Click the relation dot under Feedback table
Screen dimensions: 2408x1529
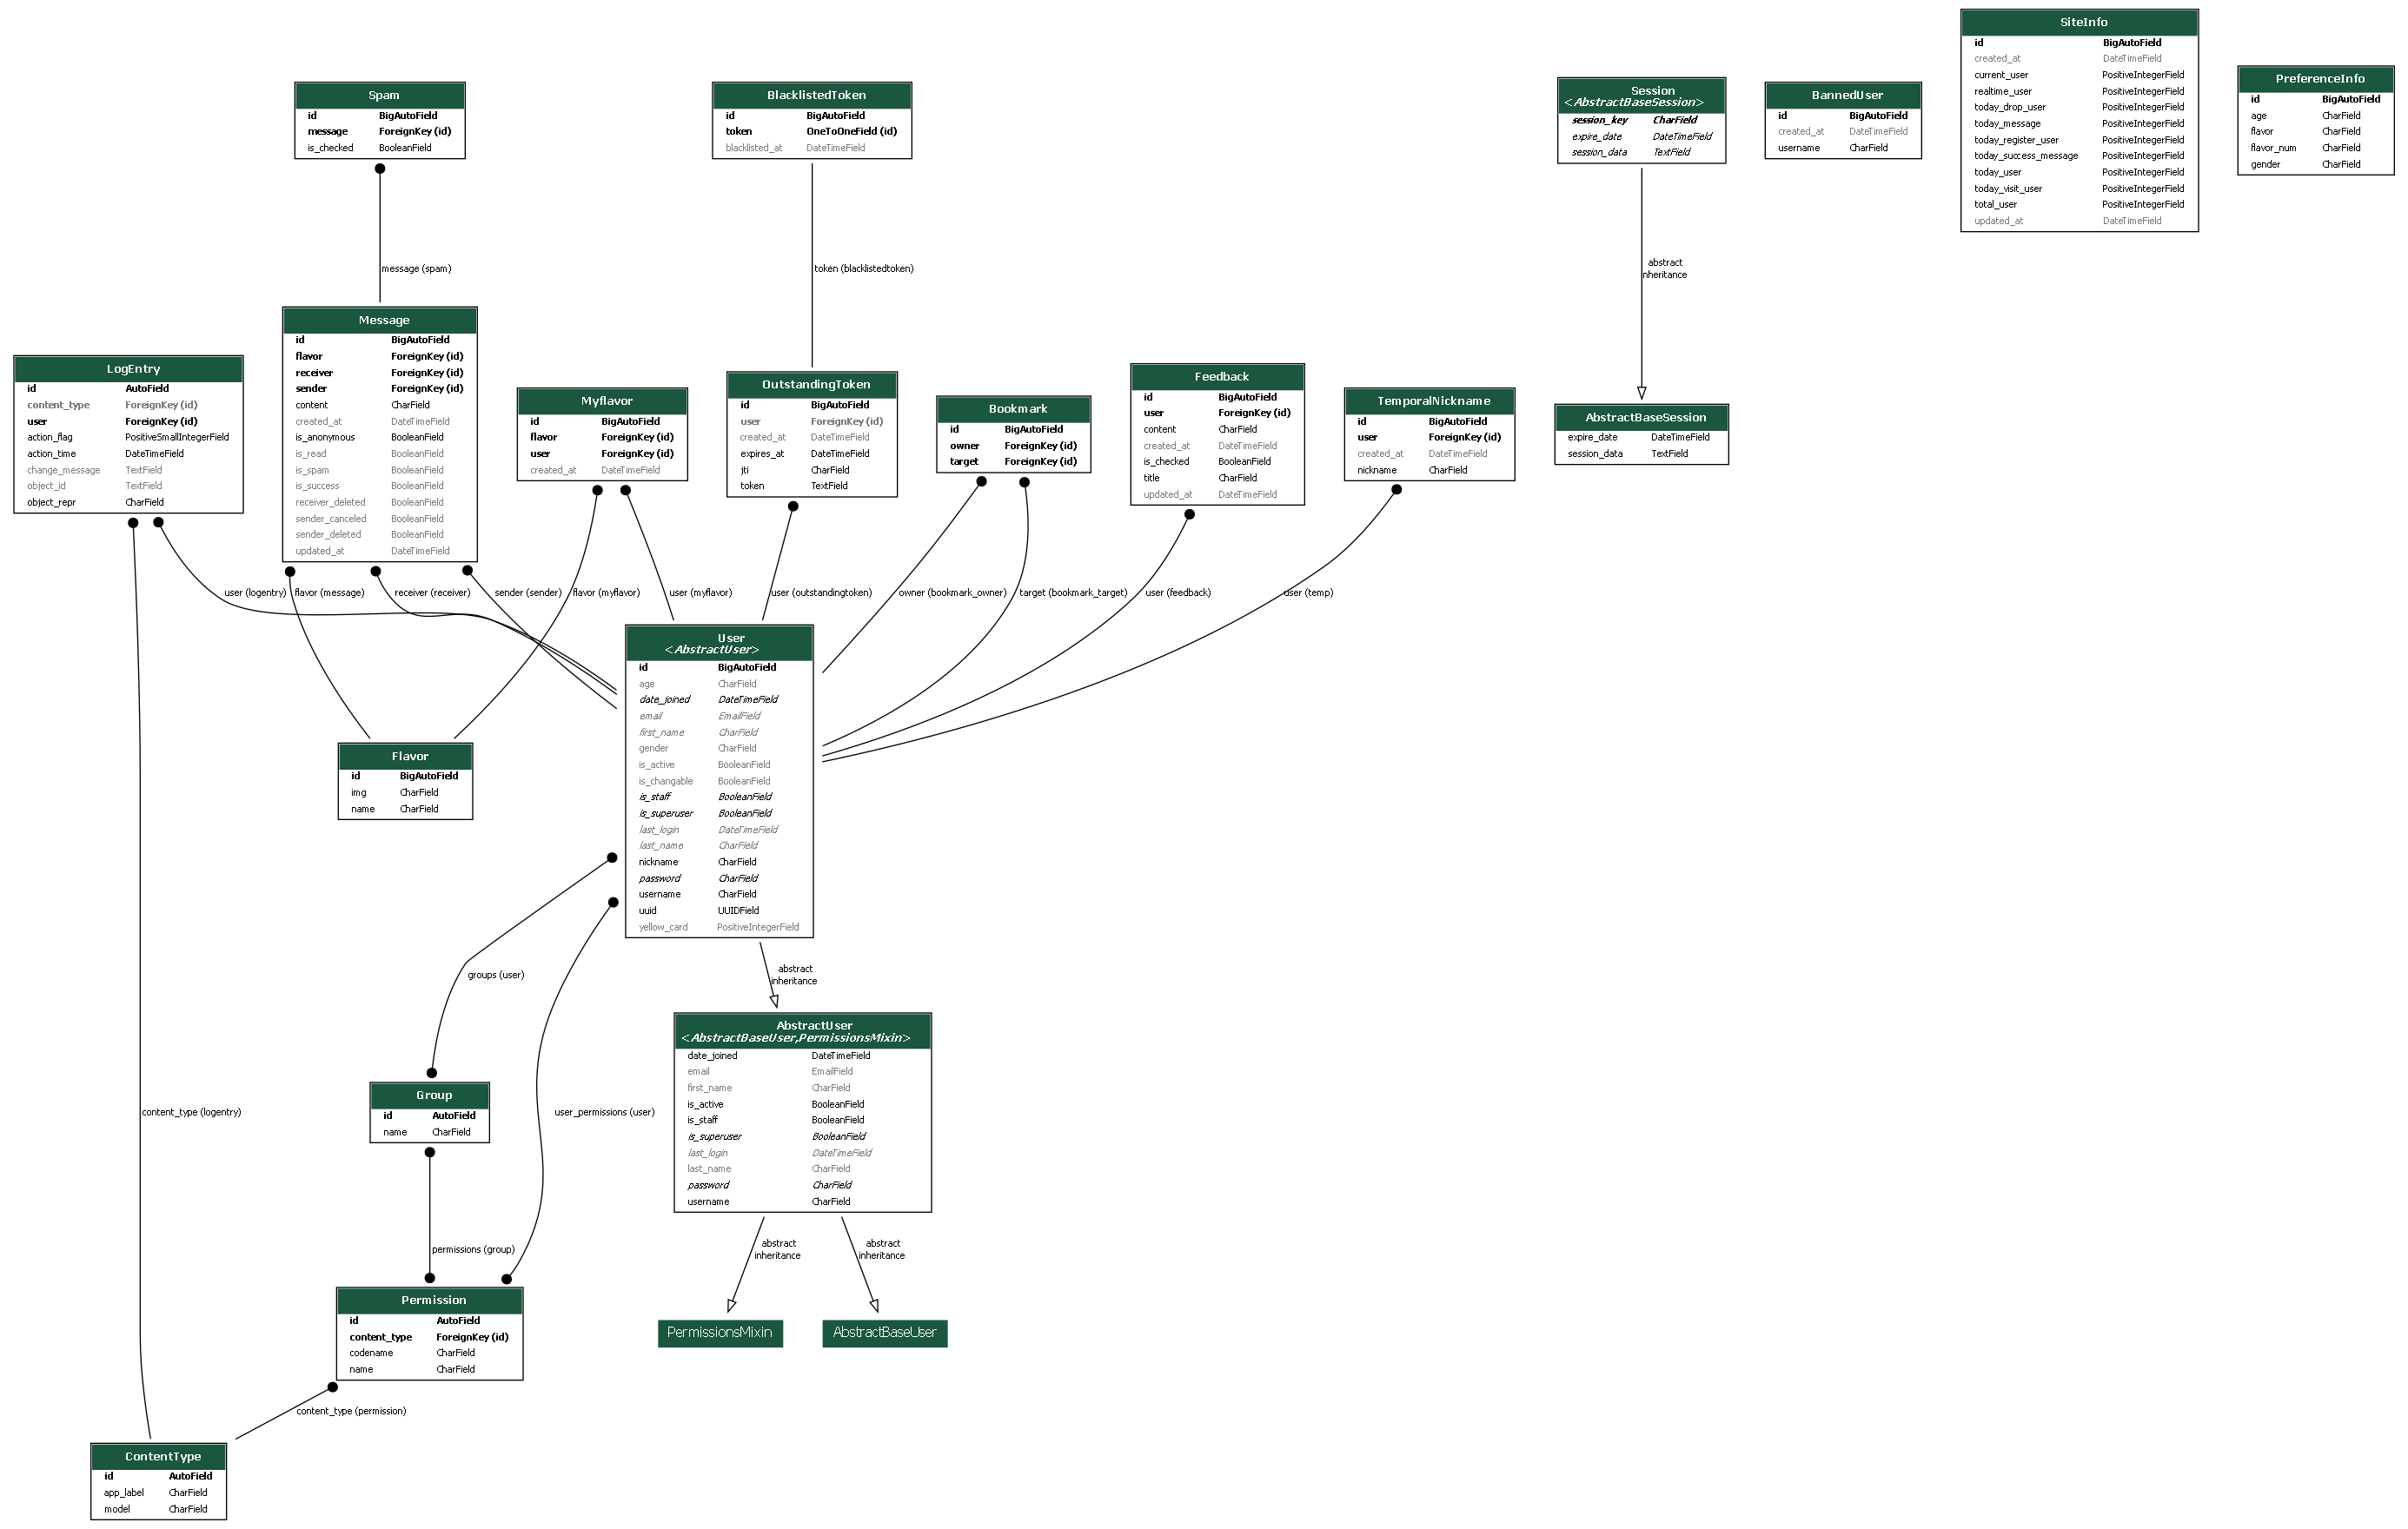tap(1189, 514)
